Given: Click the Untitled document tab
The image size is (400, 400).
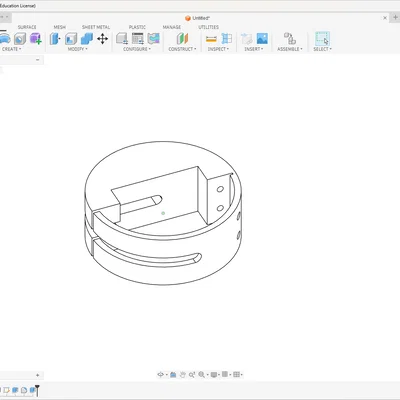Looking at the screenshot, I should click(x=197, y=18).
